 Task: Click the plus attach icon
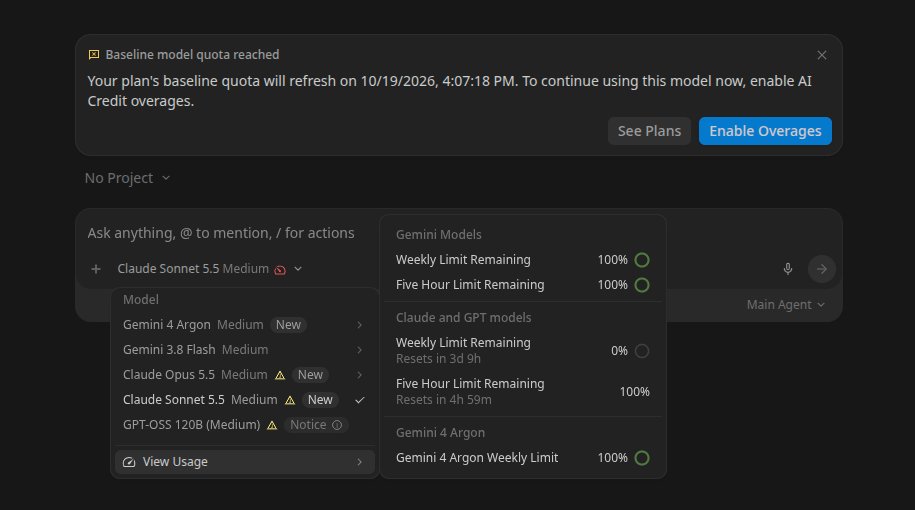[x=96, y=269]
